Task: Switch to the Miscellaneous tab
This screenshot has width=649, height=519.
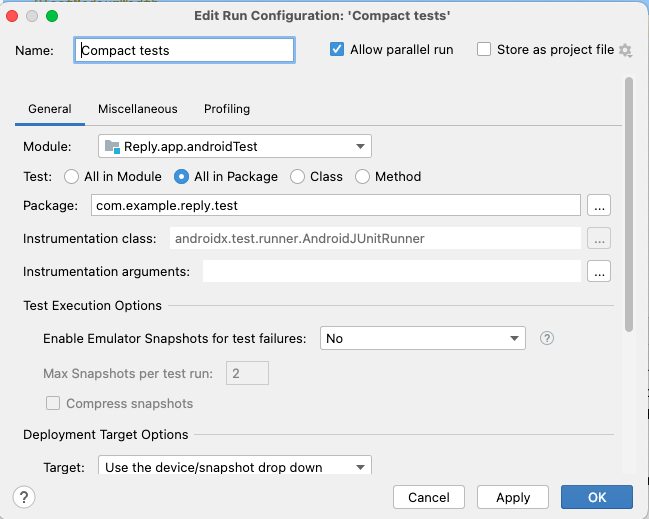Action: (138, 109)
